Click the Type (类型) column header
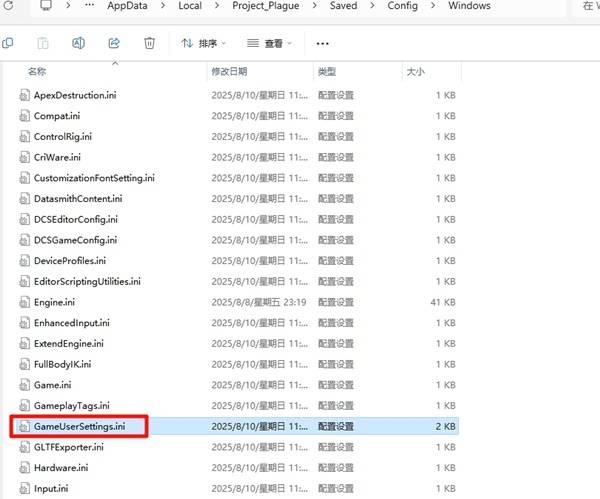600x499 pixels. pos(327,72)
